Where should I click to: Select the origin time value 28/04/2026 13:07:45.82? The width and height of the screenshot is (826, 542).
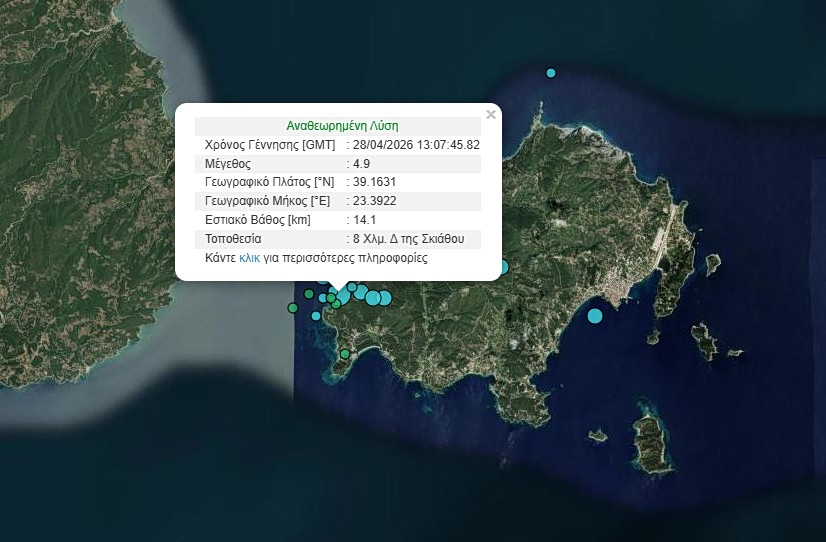tap(416, 145)
